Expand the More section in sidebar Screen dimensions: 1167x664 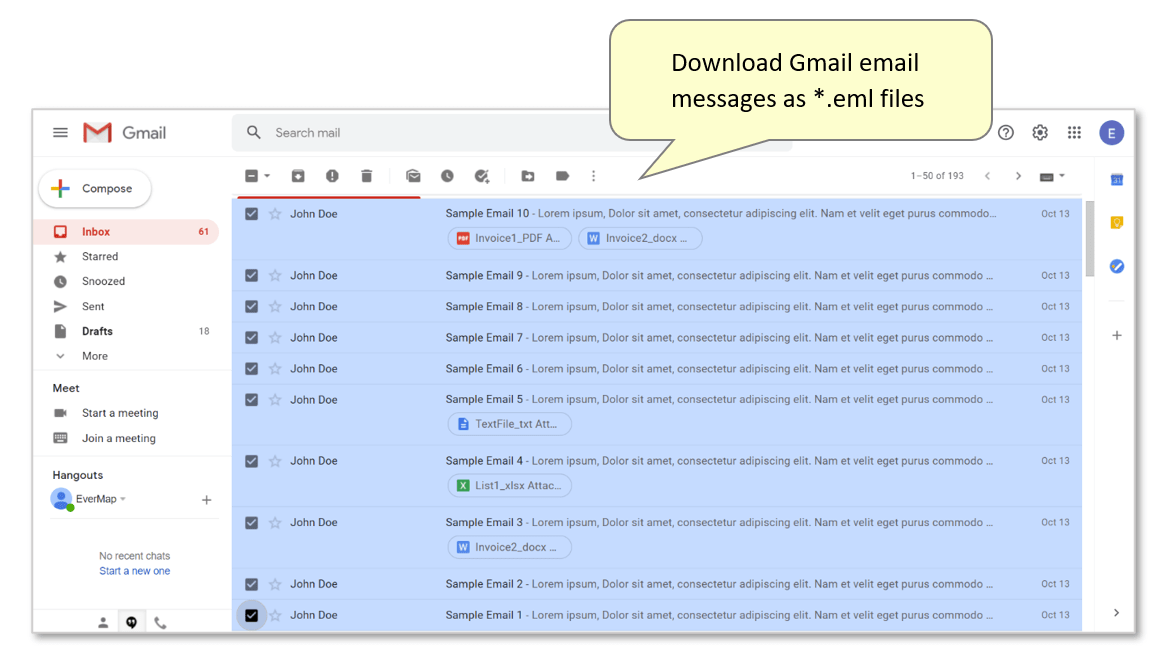(x=94, y=356)
